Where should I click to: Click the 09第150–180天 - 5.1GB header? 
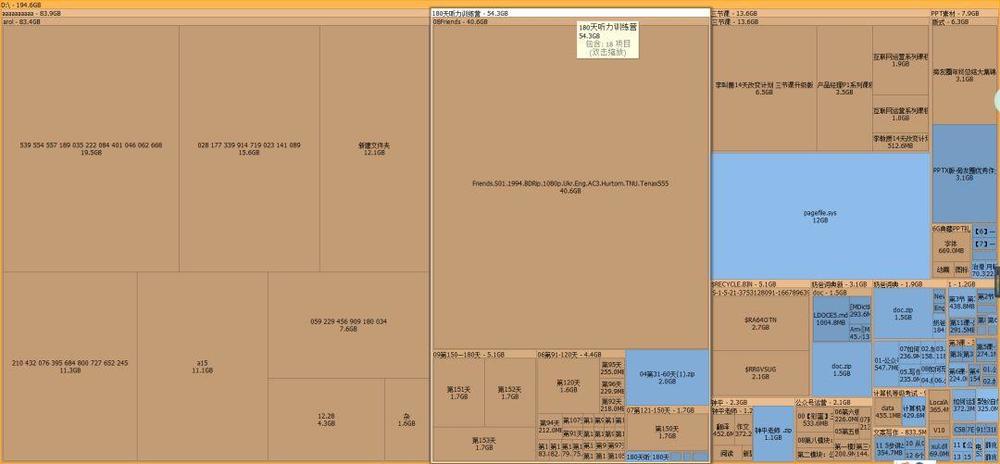[485, 354]
